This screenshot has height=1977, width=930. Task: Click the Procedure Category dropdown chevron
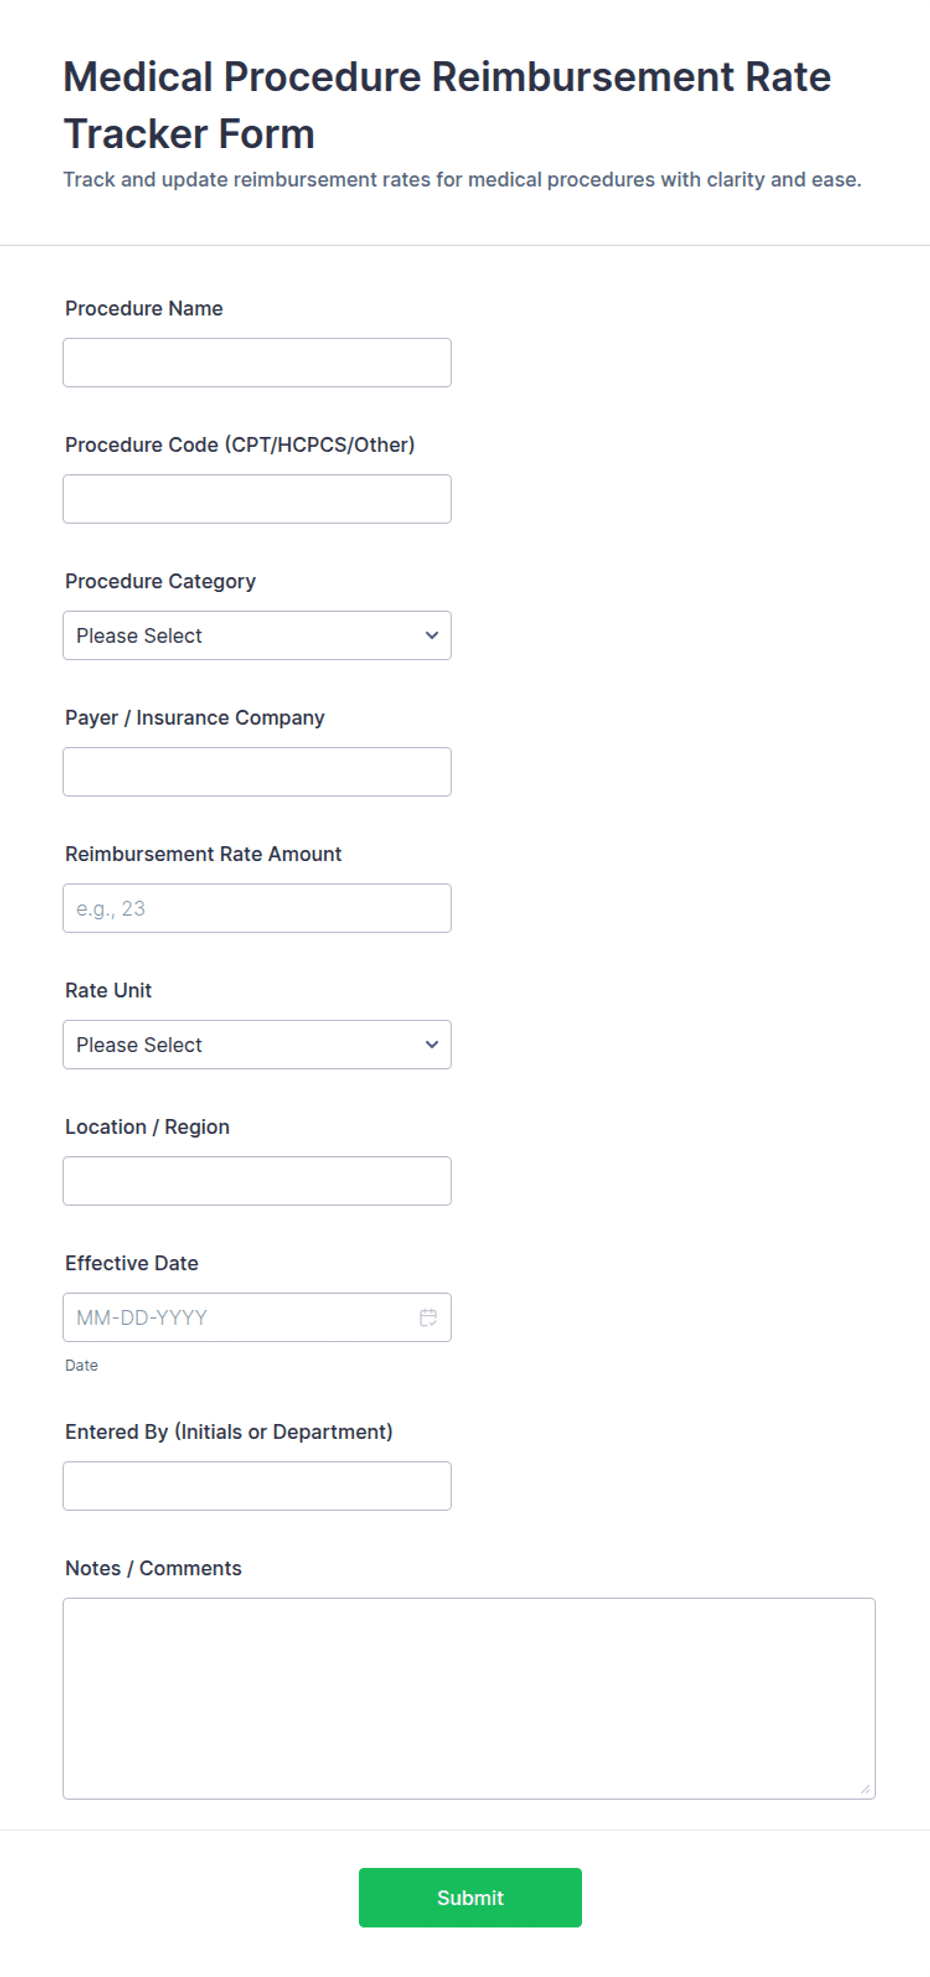click(432, 635)
